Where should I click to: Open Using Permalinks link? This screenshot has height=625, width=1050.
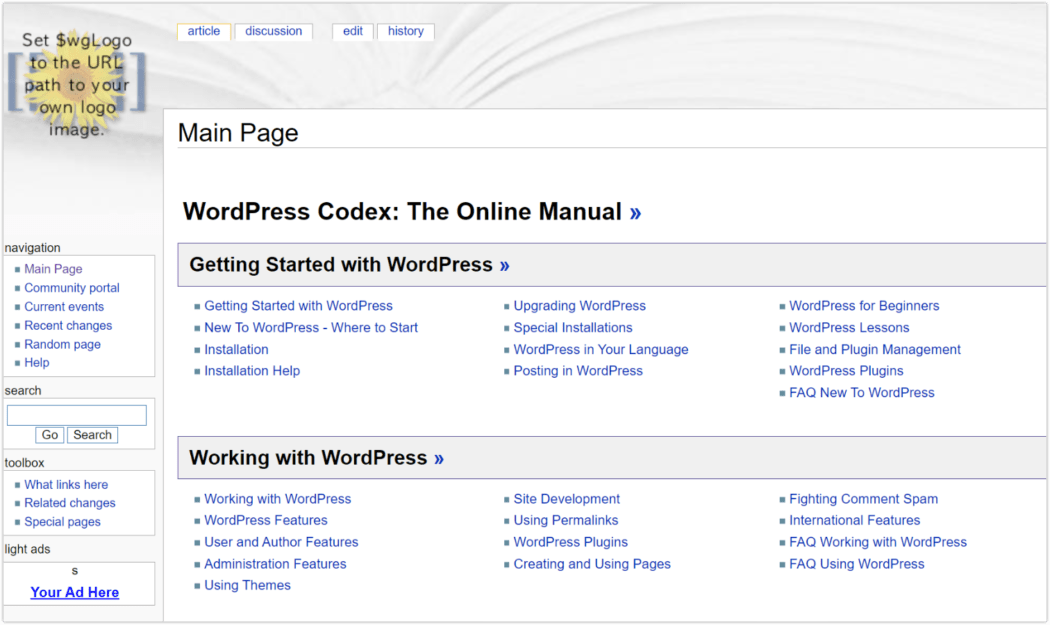(x=566, y=520)
